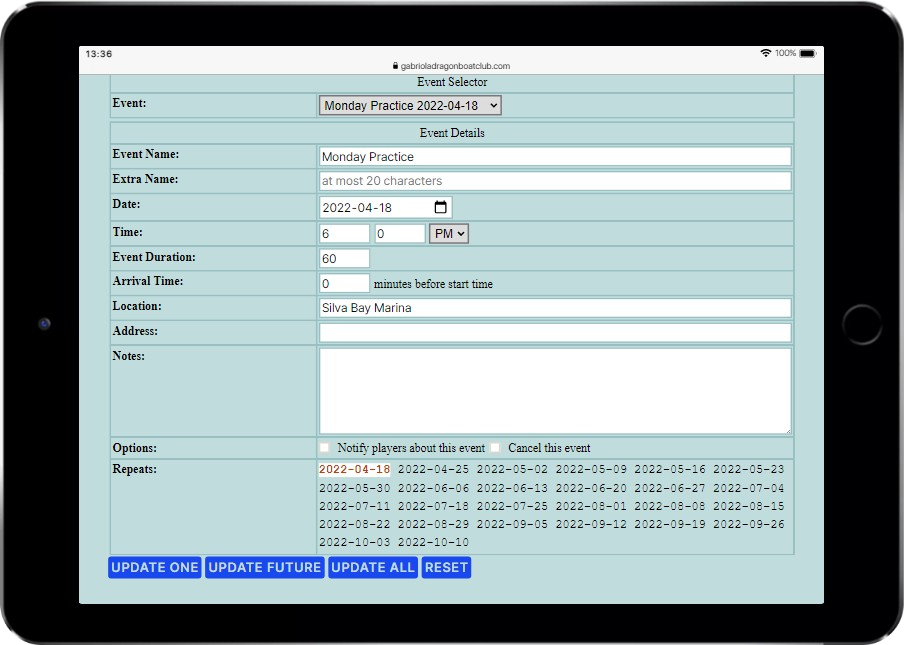The image size is (904, 645).
Task: Select repeat date 2022-07-11
Action: click(x=355, y=506)
